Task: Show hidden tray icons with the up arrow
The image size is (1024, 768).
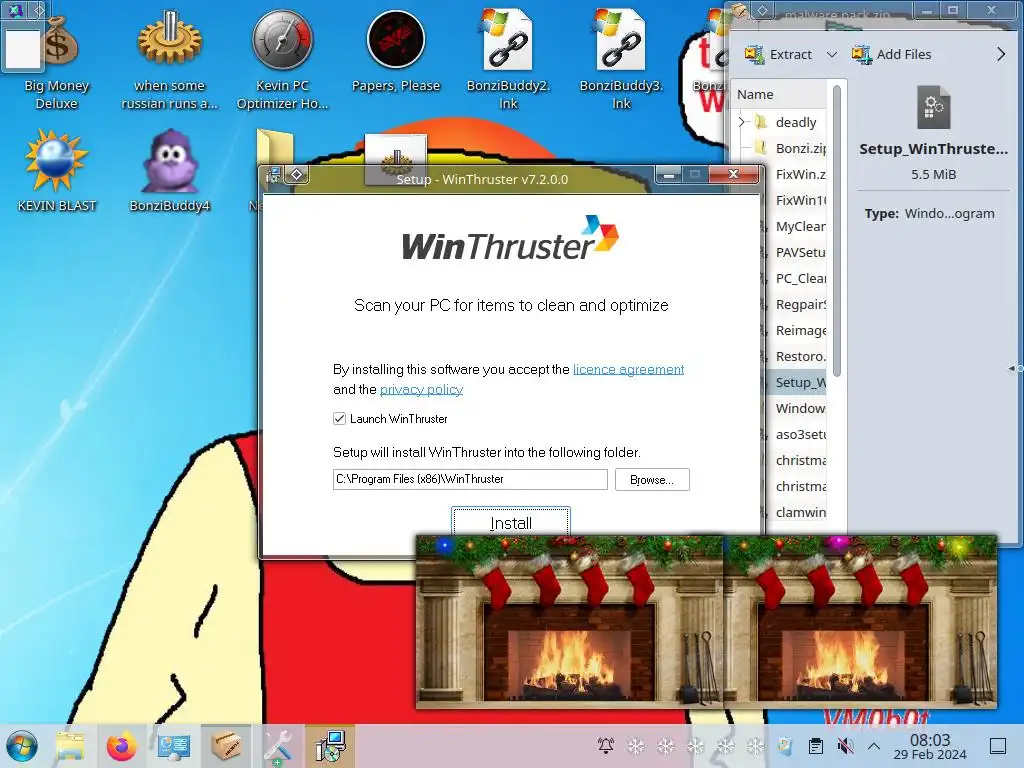Action: click(x=874, y=745)
